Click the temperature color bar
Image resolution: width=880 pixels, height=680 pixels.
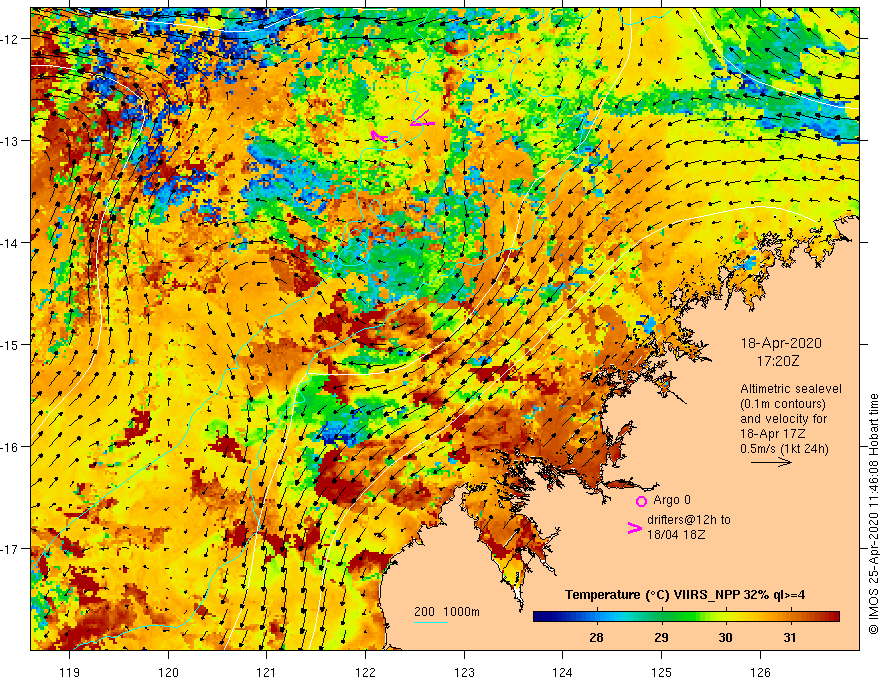tap(686, 617)
